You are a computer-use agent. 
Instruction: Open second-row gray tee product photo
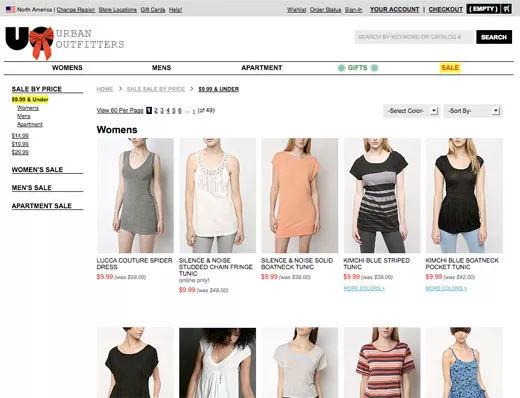point(300,363)
